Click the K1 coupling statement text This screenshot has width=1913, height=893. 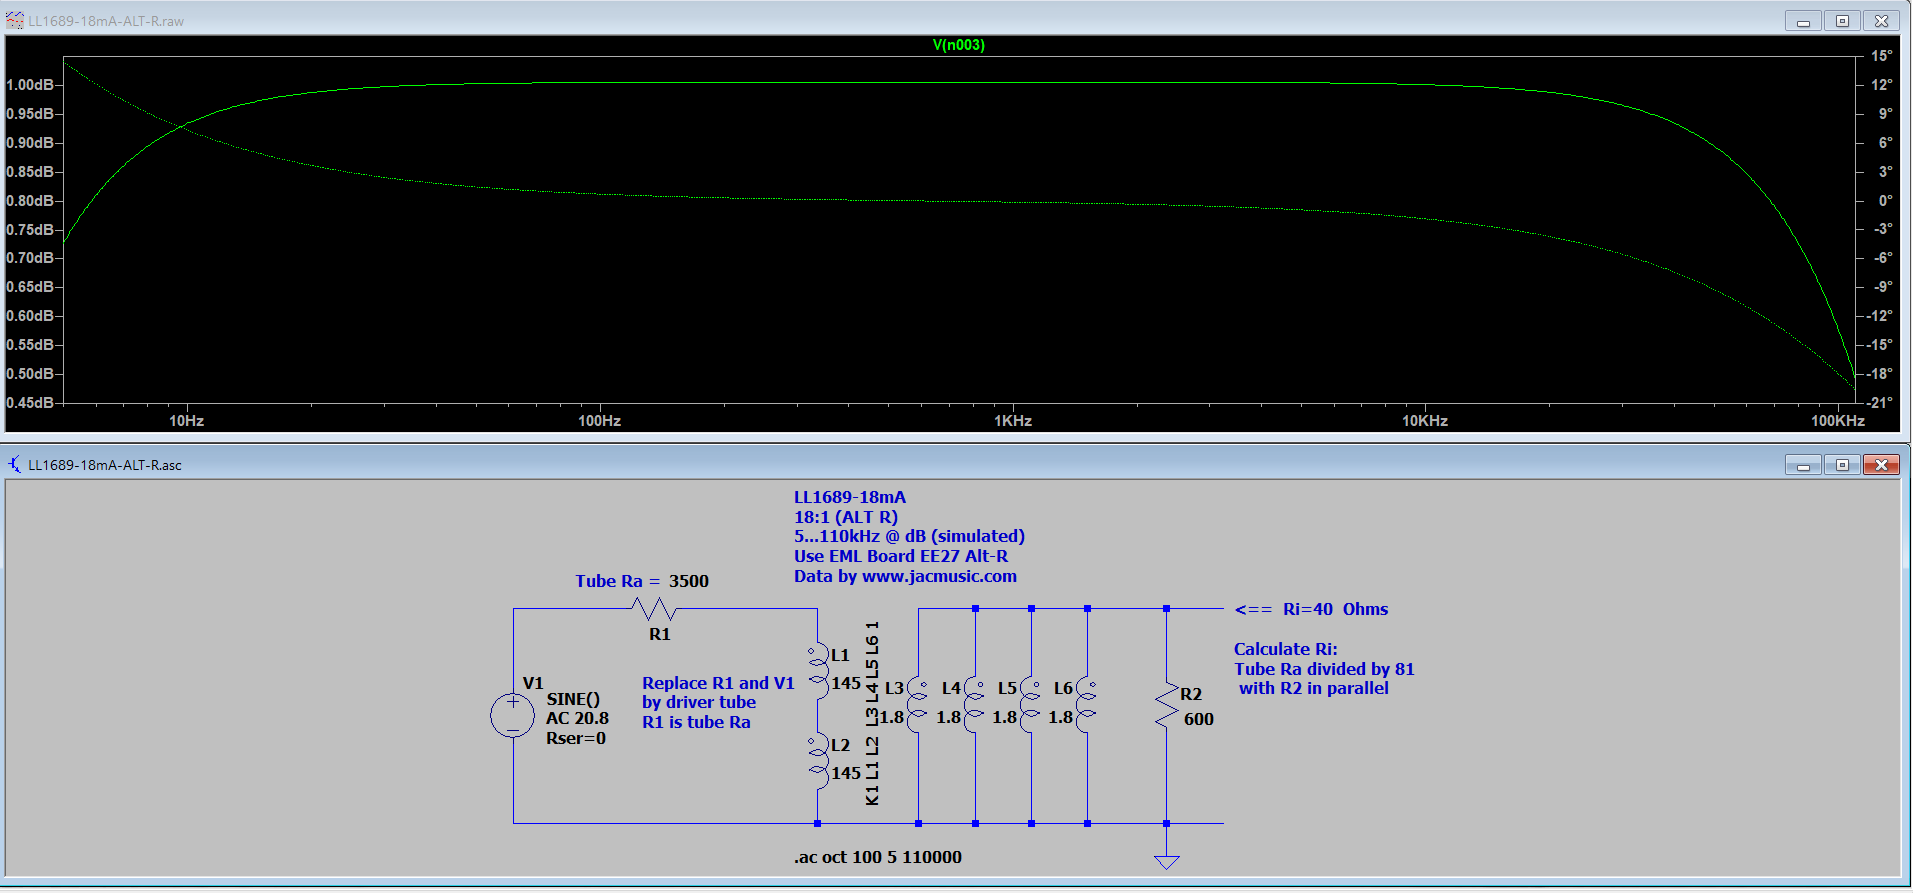(872, 713)
